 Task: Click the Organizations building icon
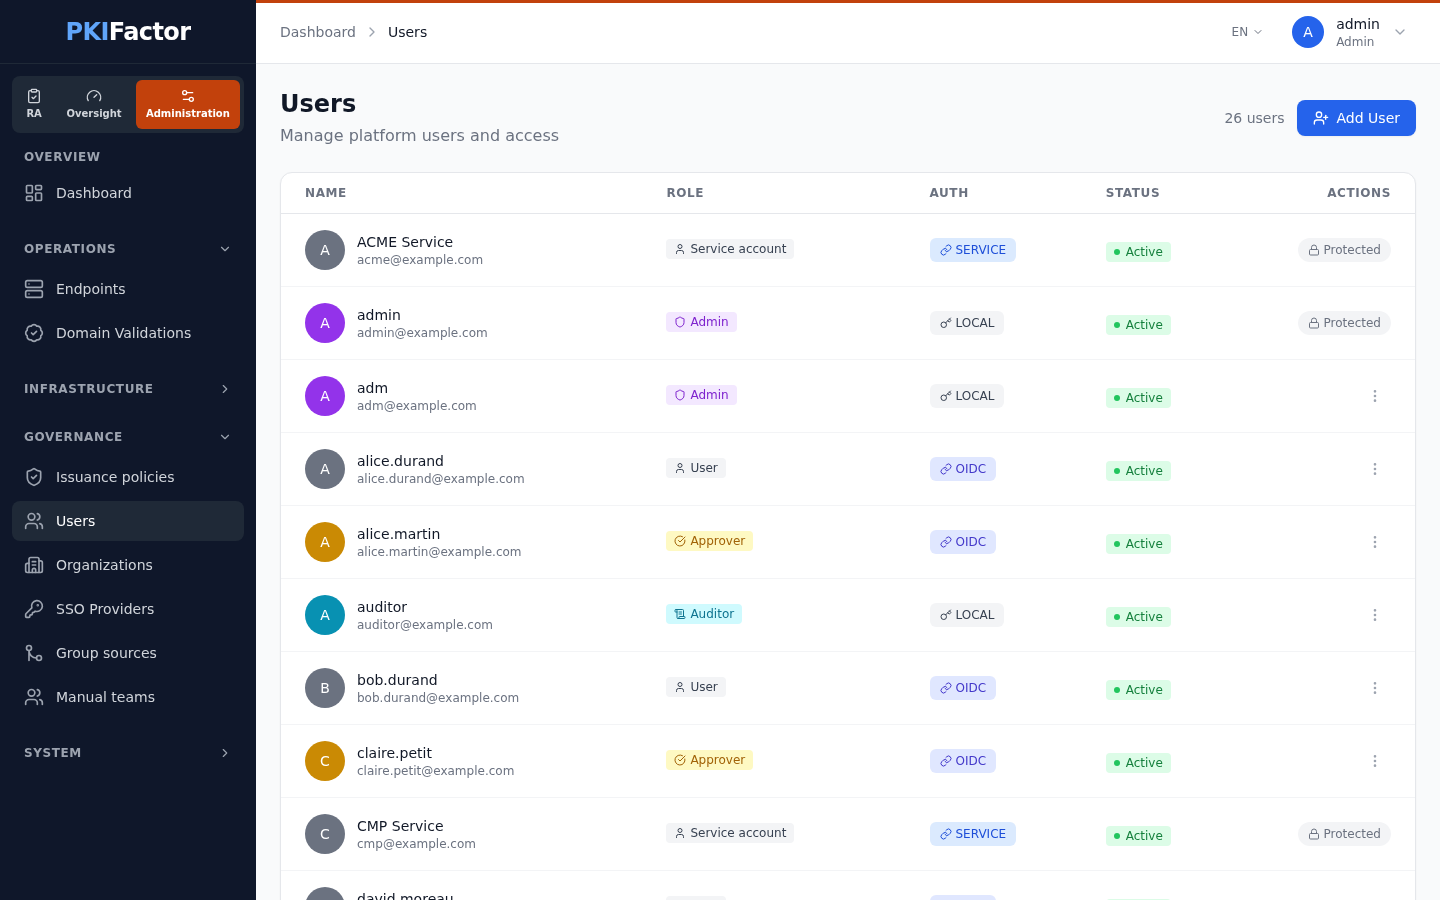(34, 565)
